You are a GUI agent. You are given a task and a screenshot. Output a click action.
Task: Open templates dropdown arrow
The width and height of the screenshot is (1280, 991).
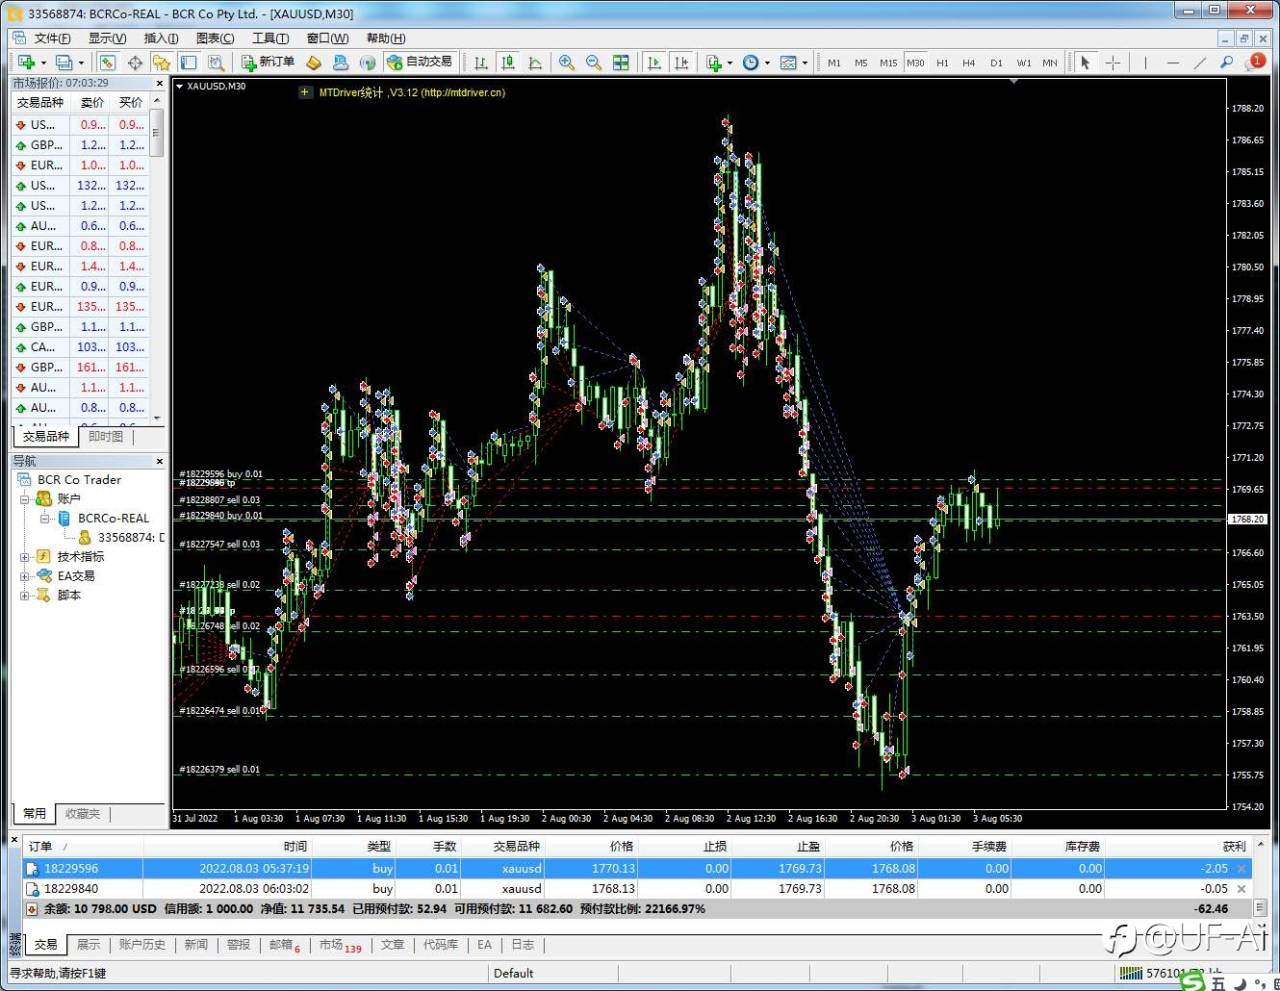805,63
